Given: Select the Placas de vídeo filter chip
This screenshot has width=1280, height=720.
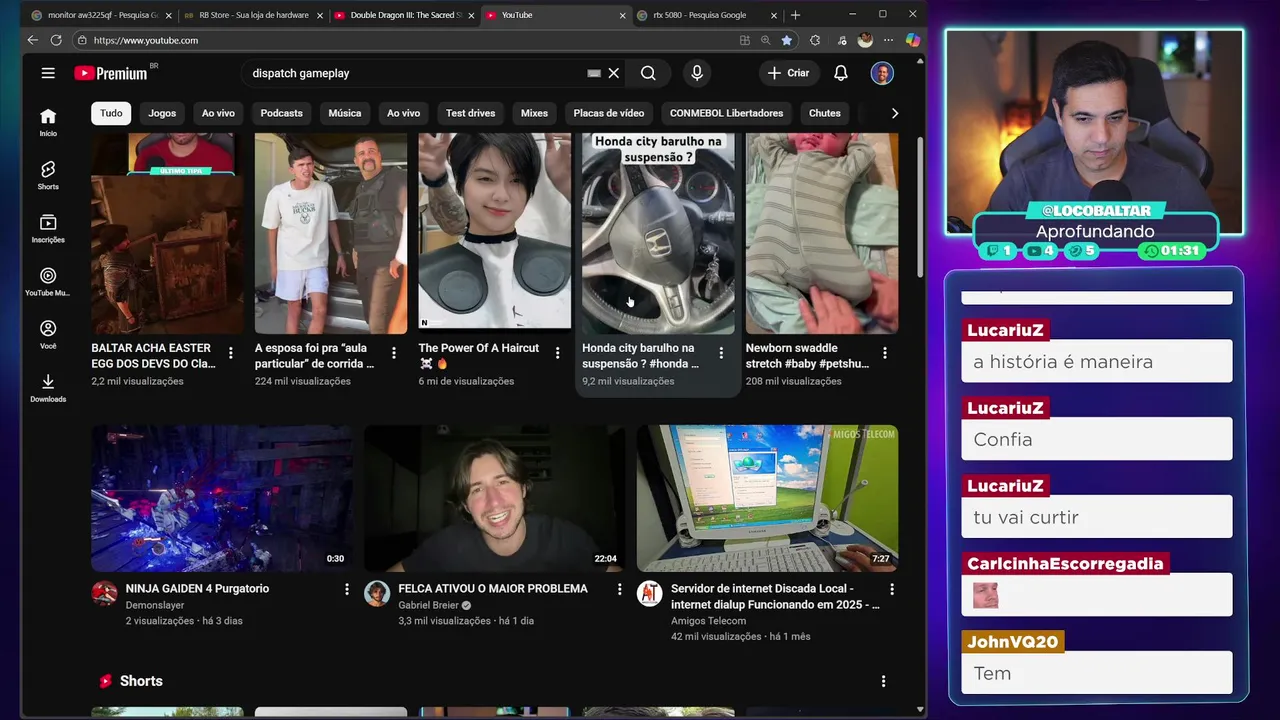Looking at the screenshot, I should pyautogui.click(x=609, y=113).
